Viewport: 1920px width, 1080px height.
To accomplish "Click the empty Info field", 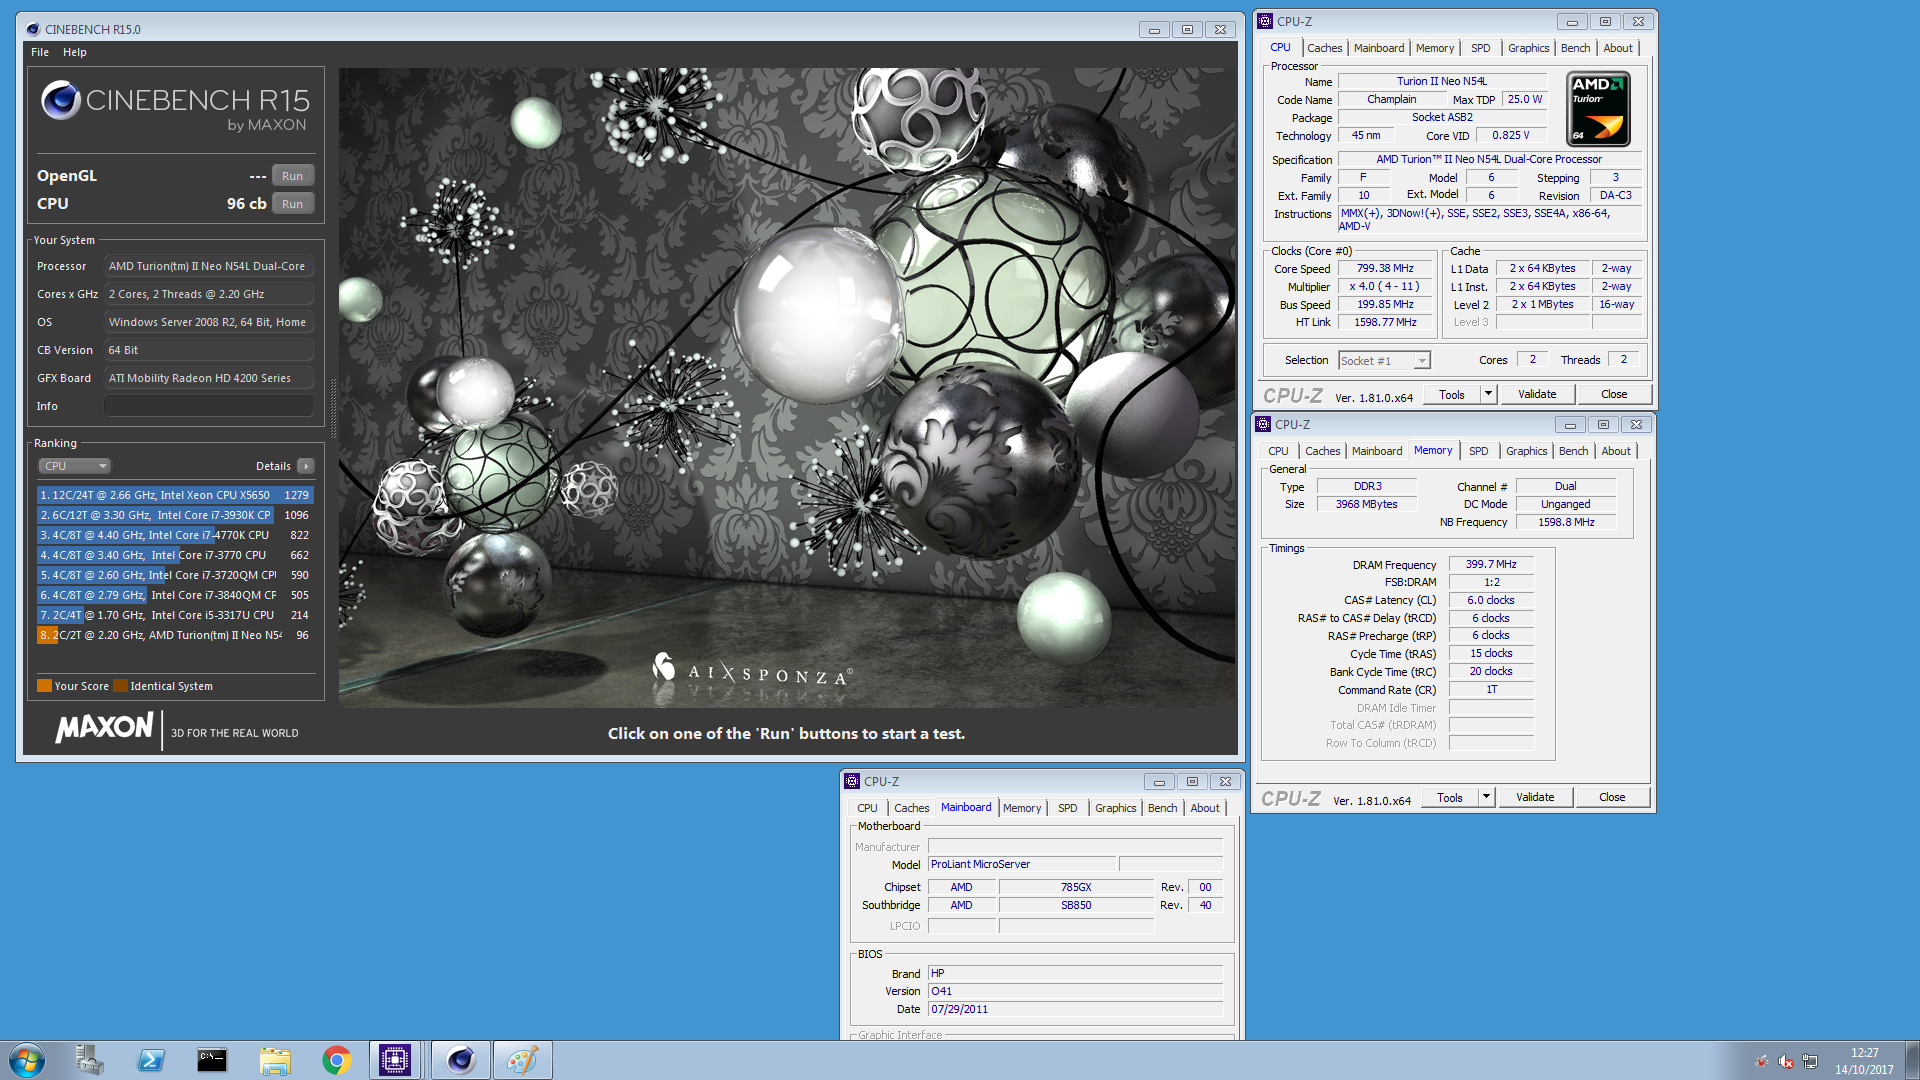I will 209,406.
